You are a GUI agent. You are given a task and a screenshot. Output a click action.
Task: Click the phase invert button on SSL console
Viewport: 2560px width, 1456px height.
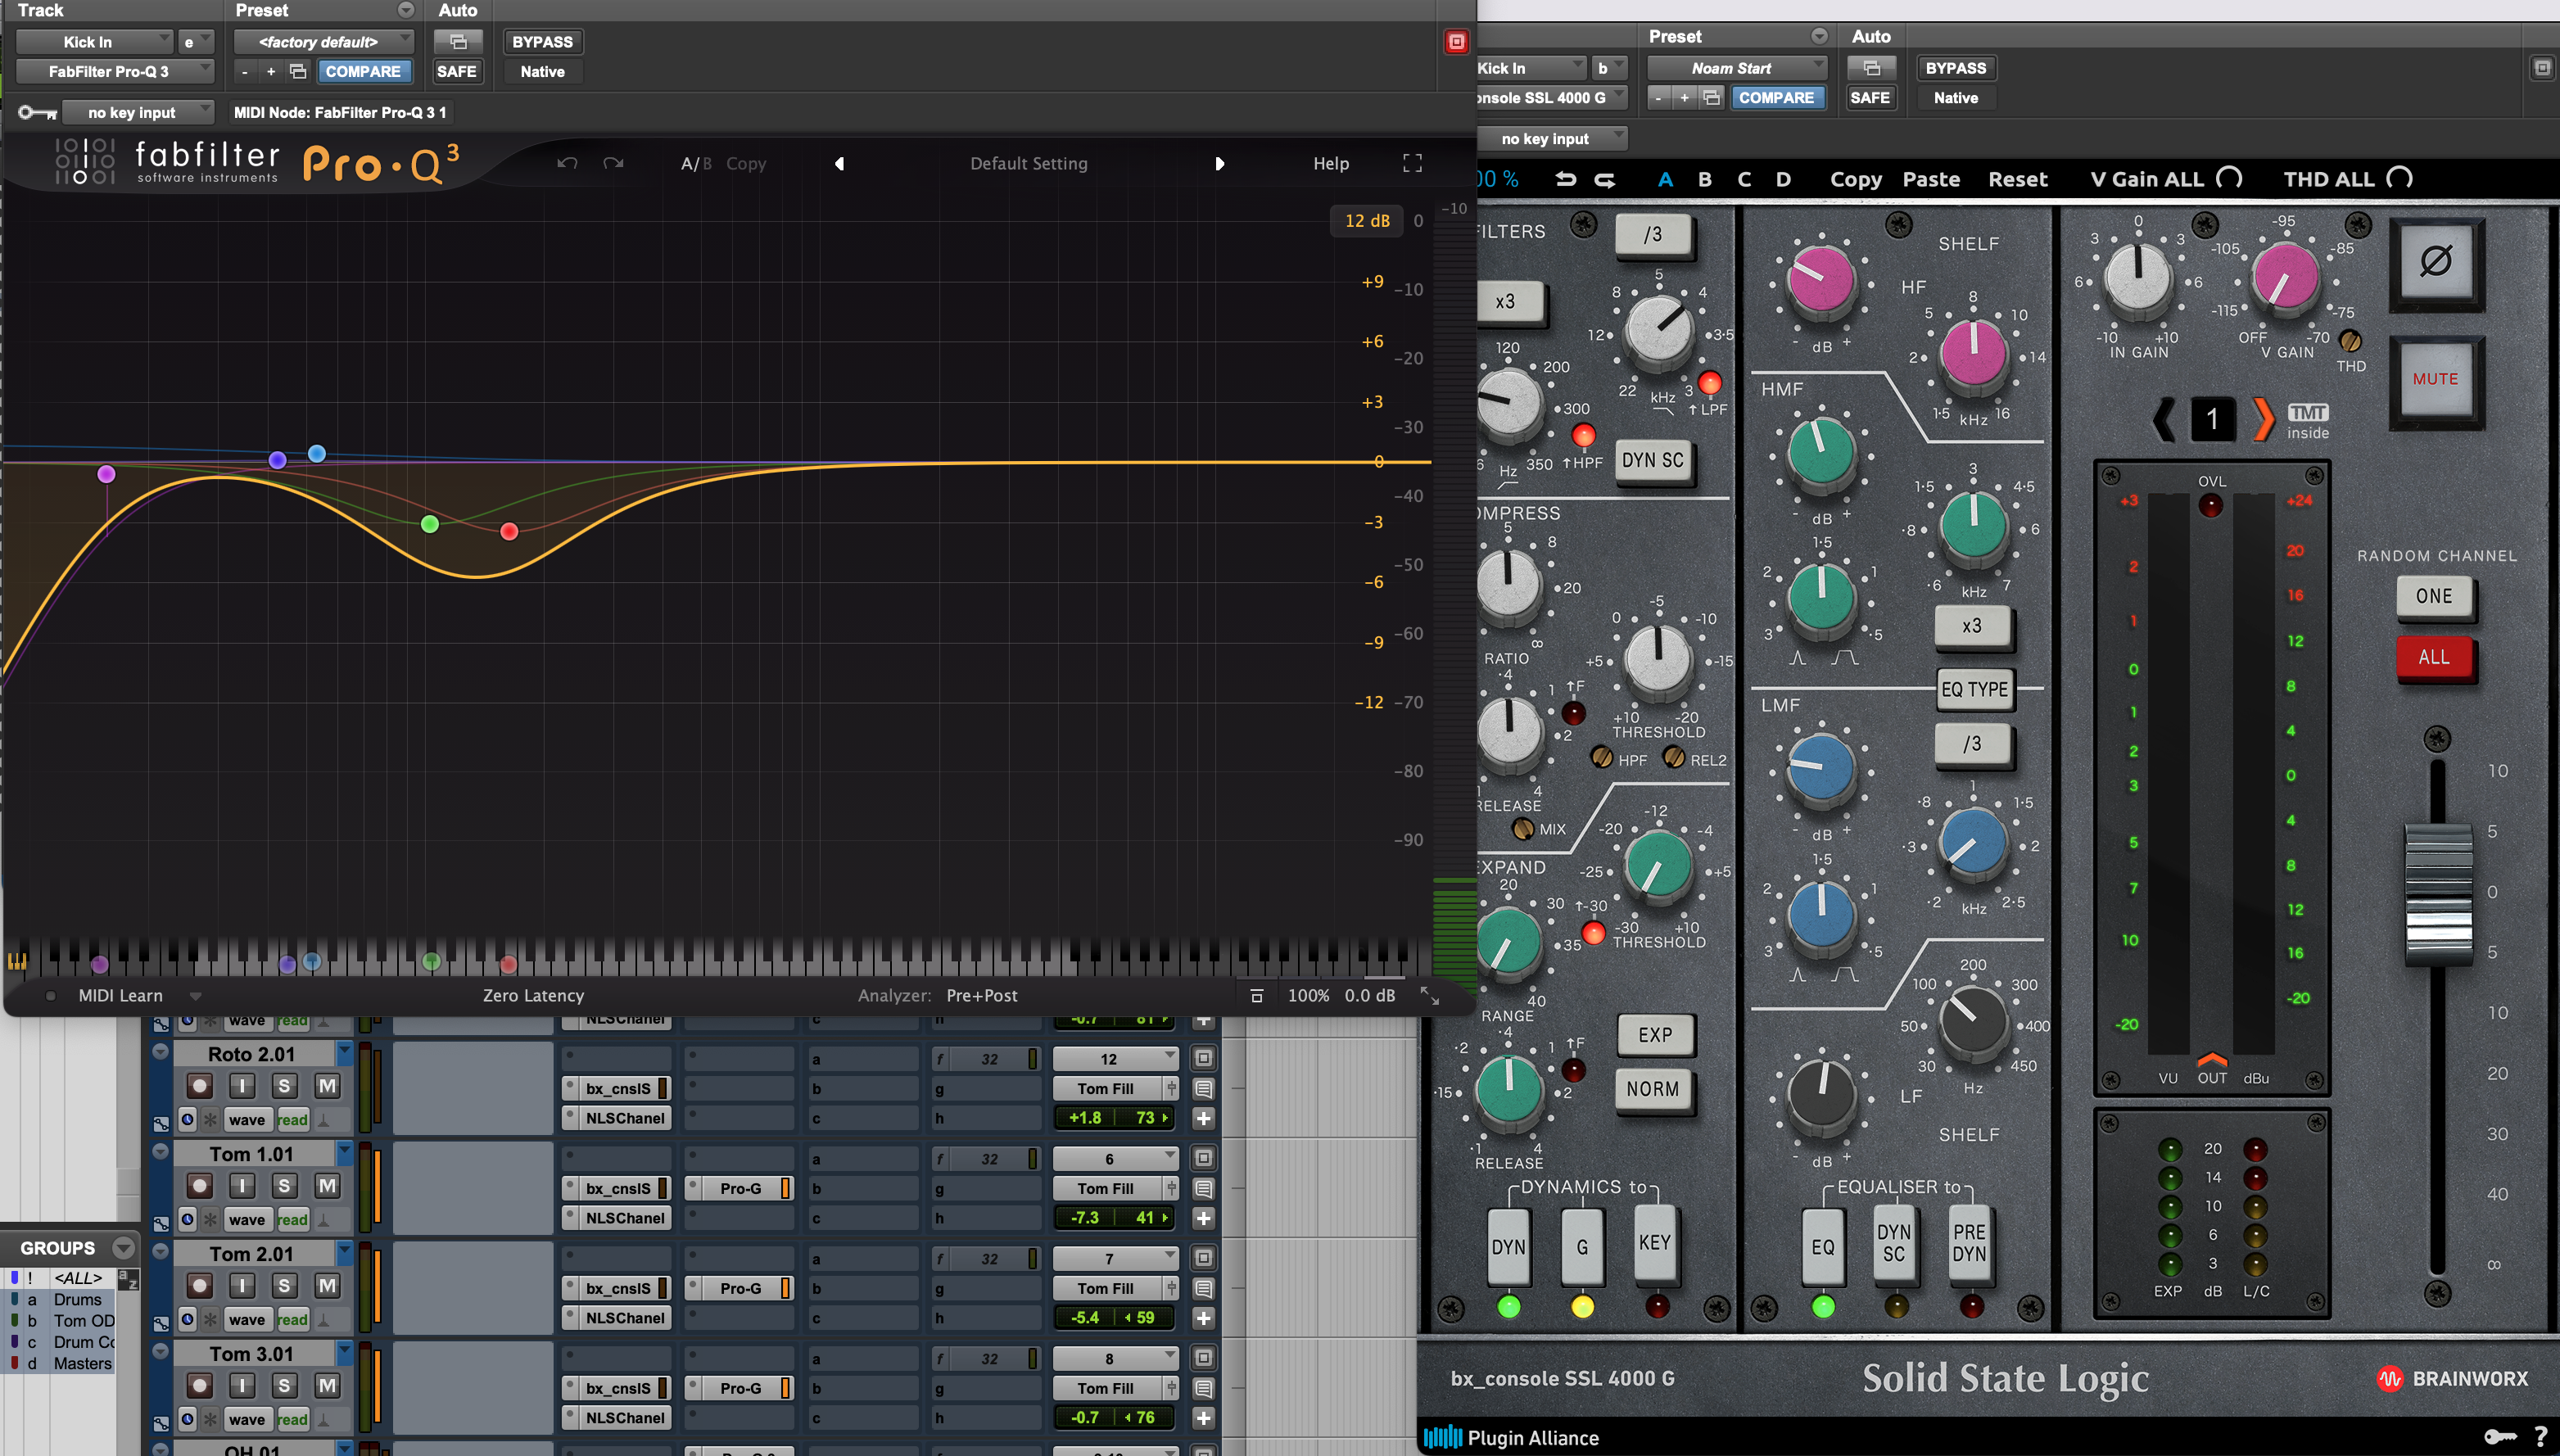coord(2436,261)
